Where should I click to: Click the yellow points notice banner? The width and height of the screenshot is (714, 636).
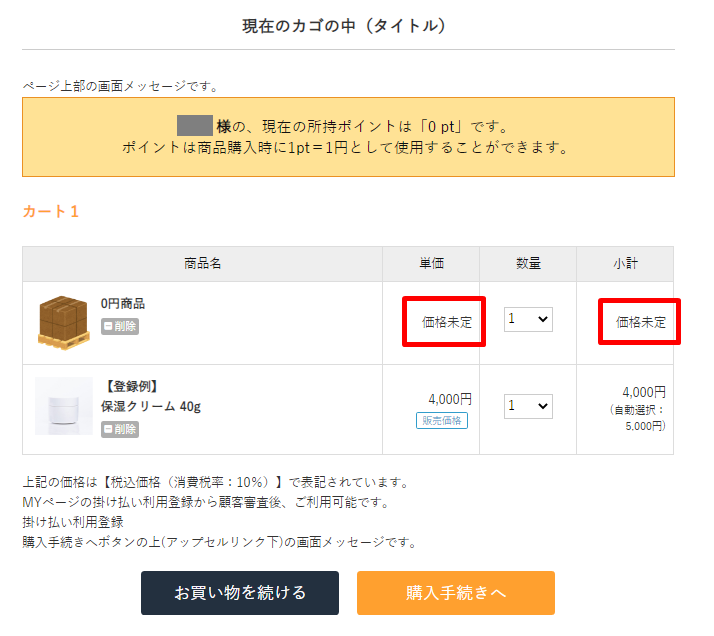[x=348, y=137]
